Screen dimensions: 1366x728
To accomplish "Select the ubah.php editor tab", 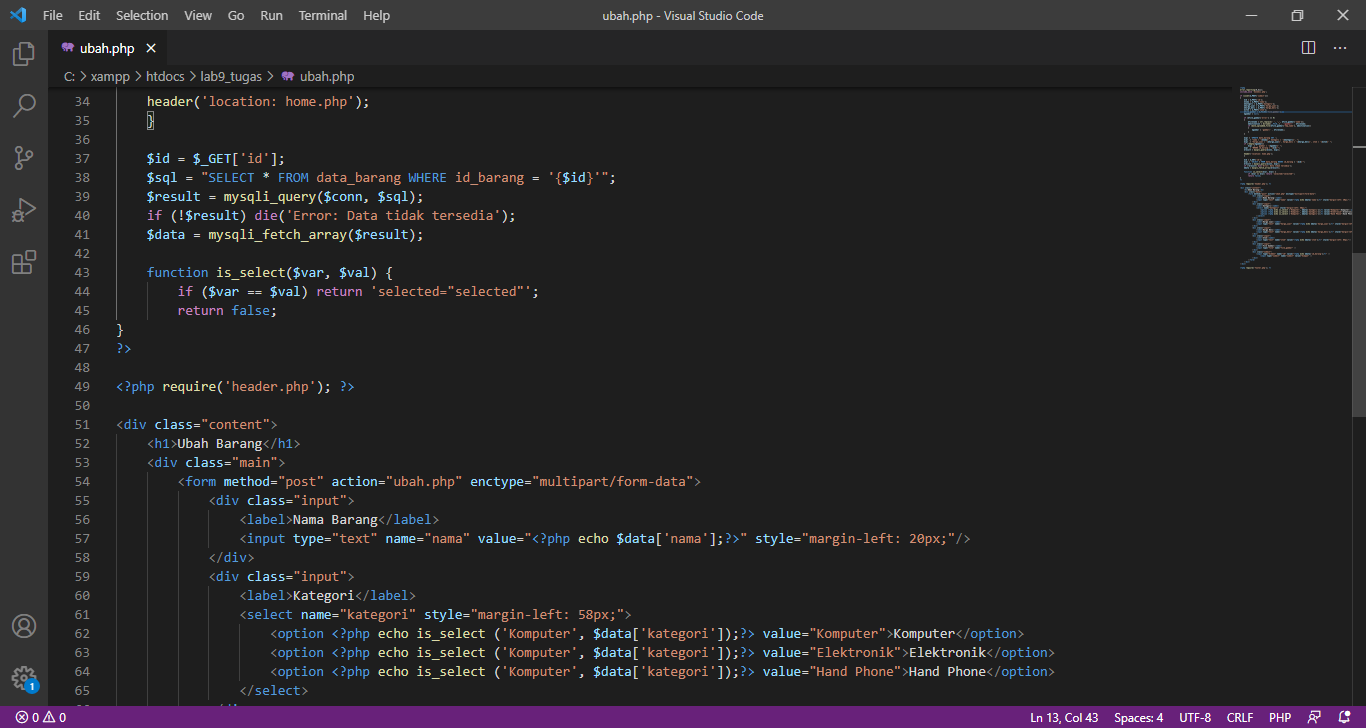I will pyautogui.click(x=108, y=48).
